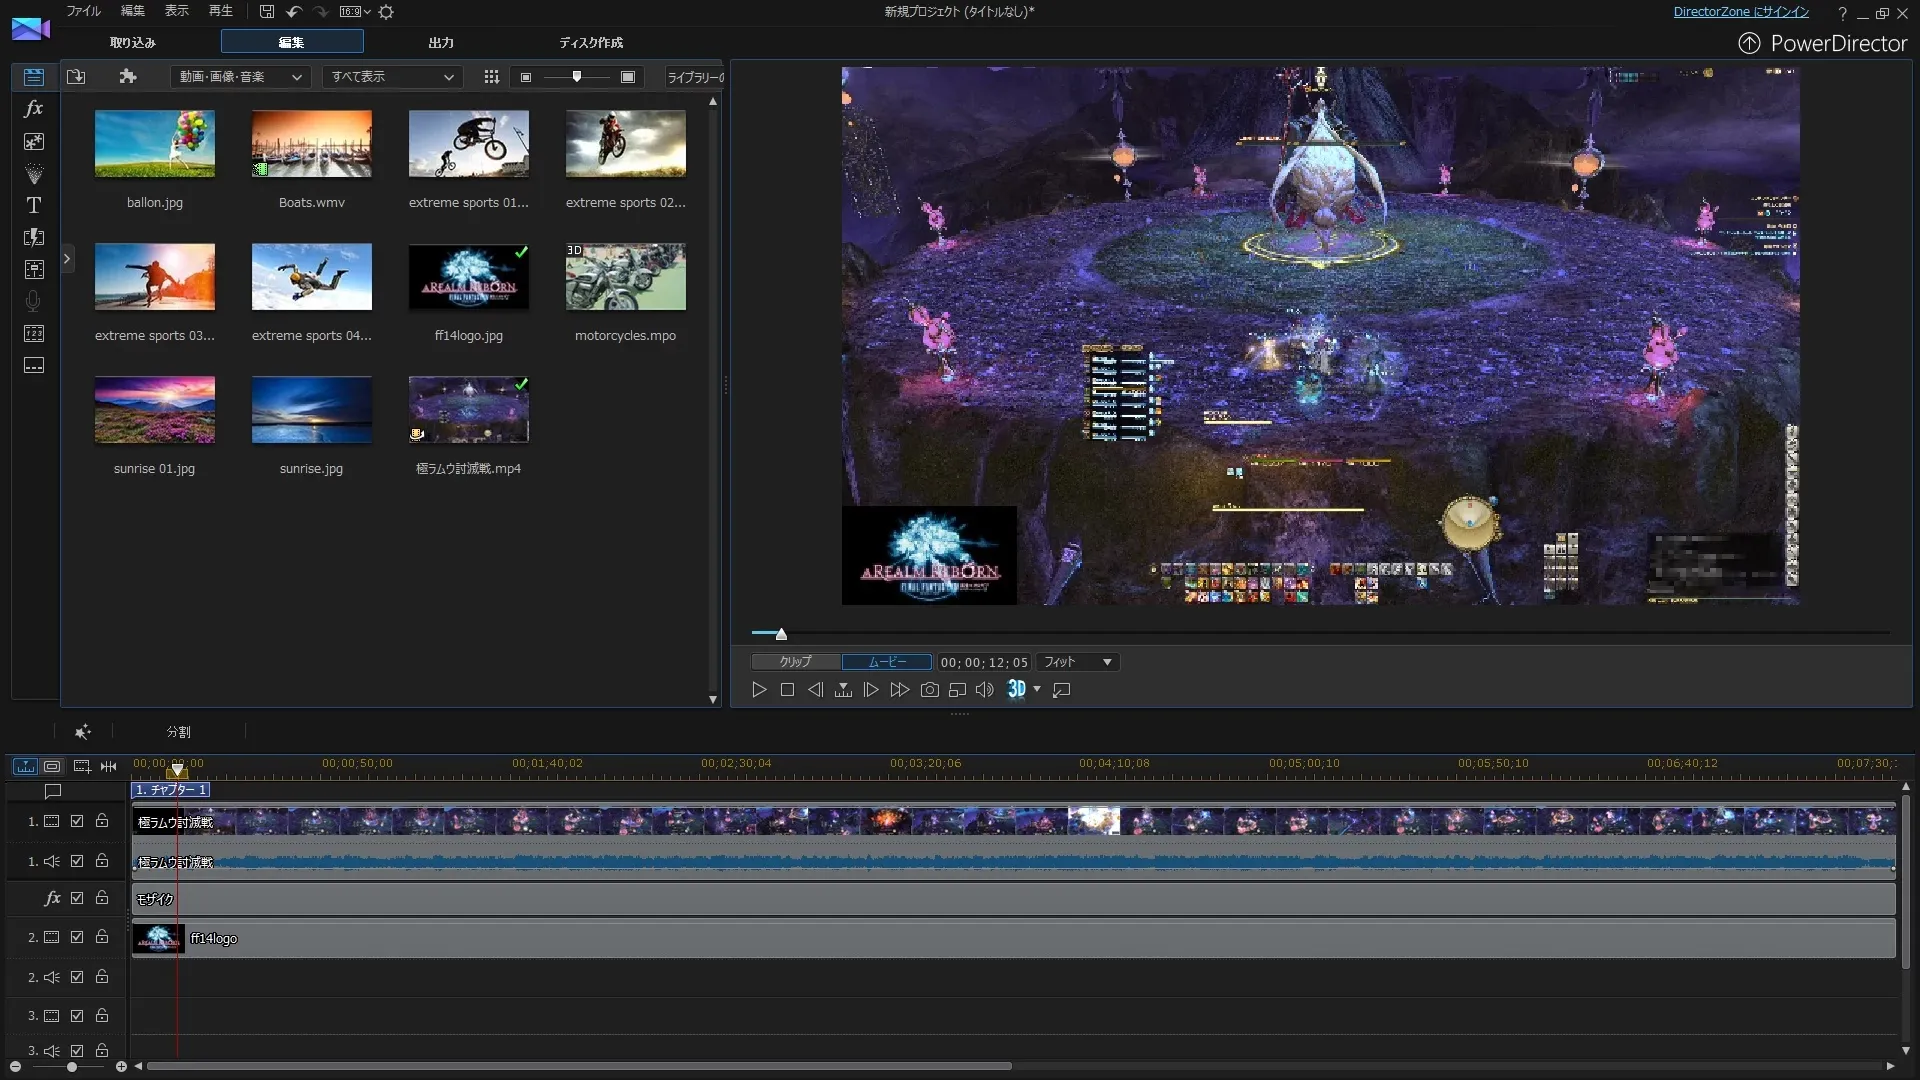Zoom out the timeline with minus icon
1920x1080 pixels.
(15, 1067)
